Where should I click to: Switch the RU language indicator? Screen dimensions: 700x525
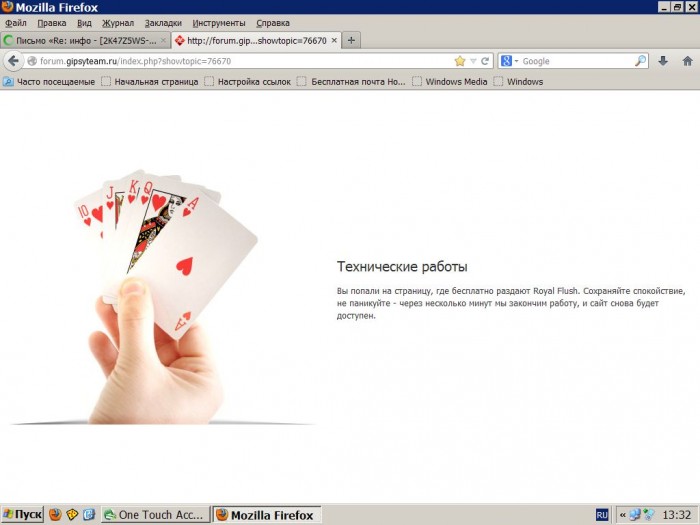point(602,515)
